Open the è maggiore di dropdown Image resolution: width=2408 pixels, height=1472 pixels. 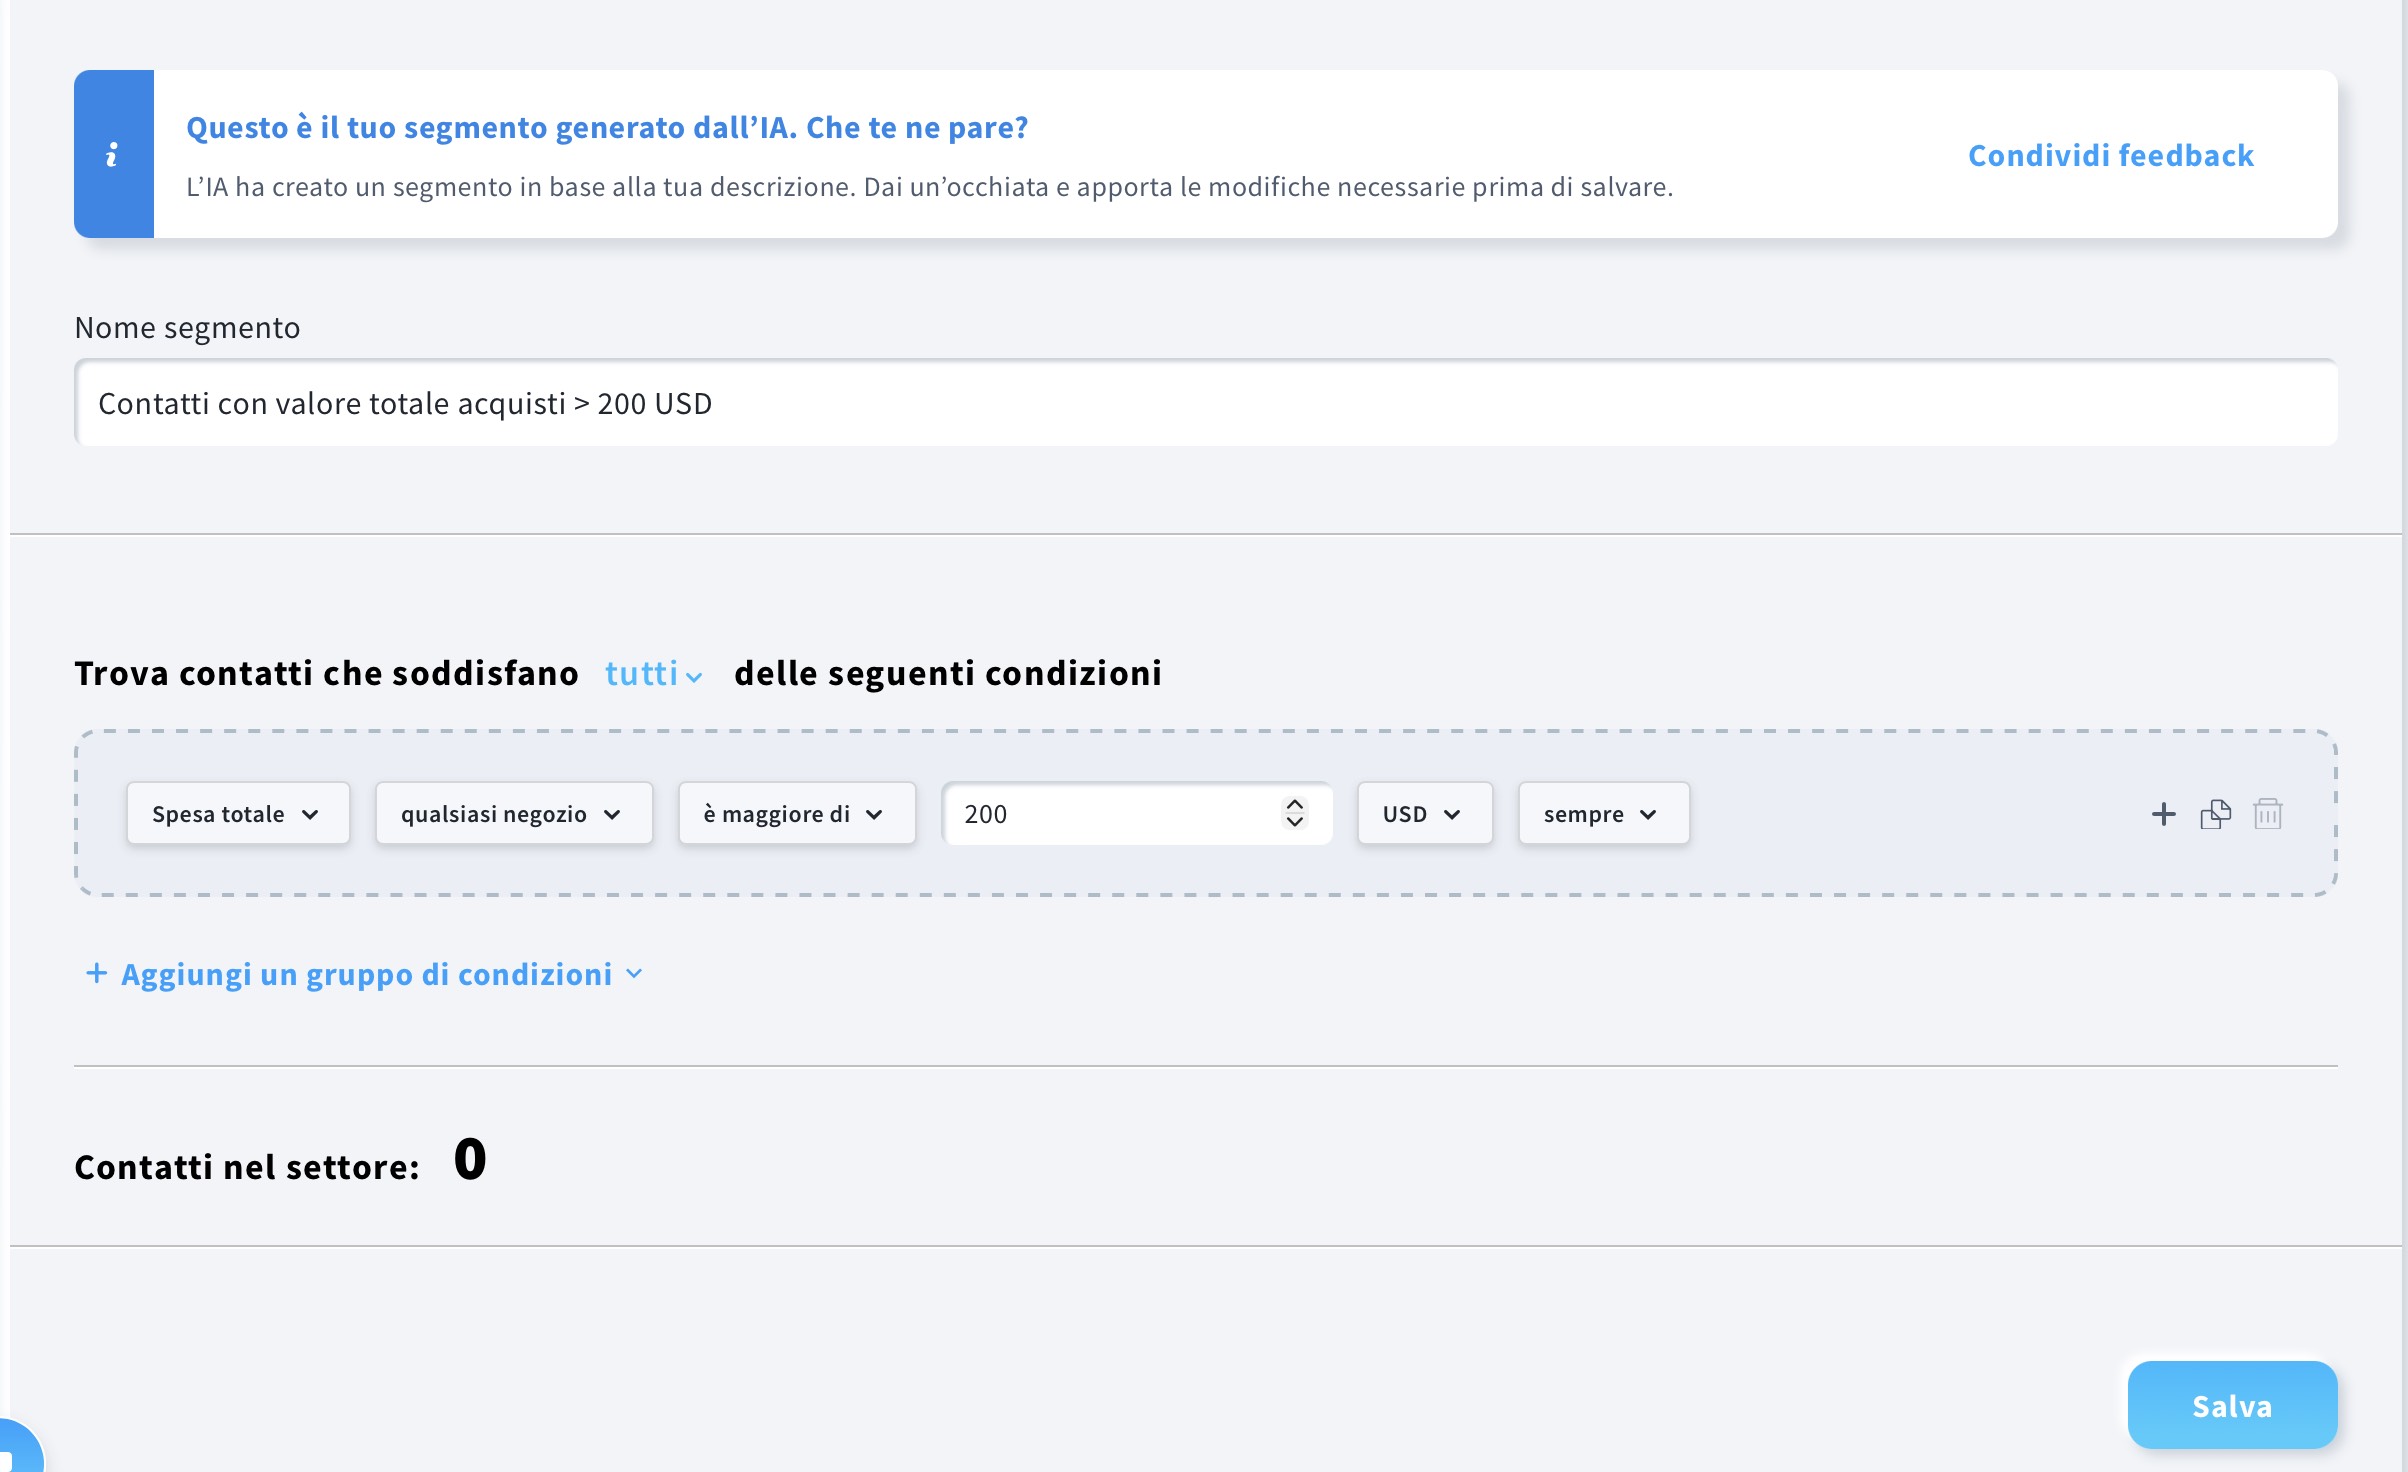(x=796, y=814)
